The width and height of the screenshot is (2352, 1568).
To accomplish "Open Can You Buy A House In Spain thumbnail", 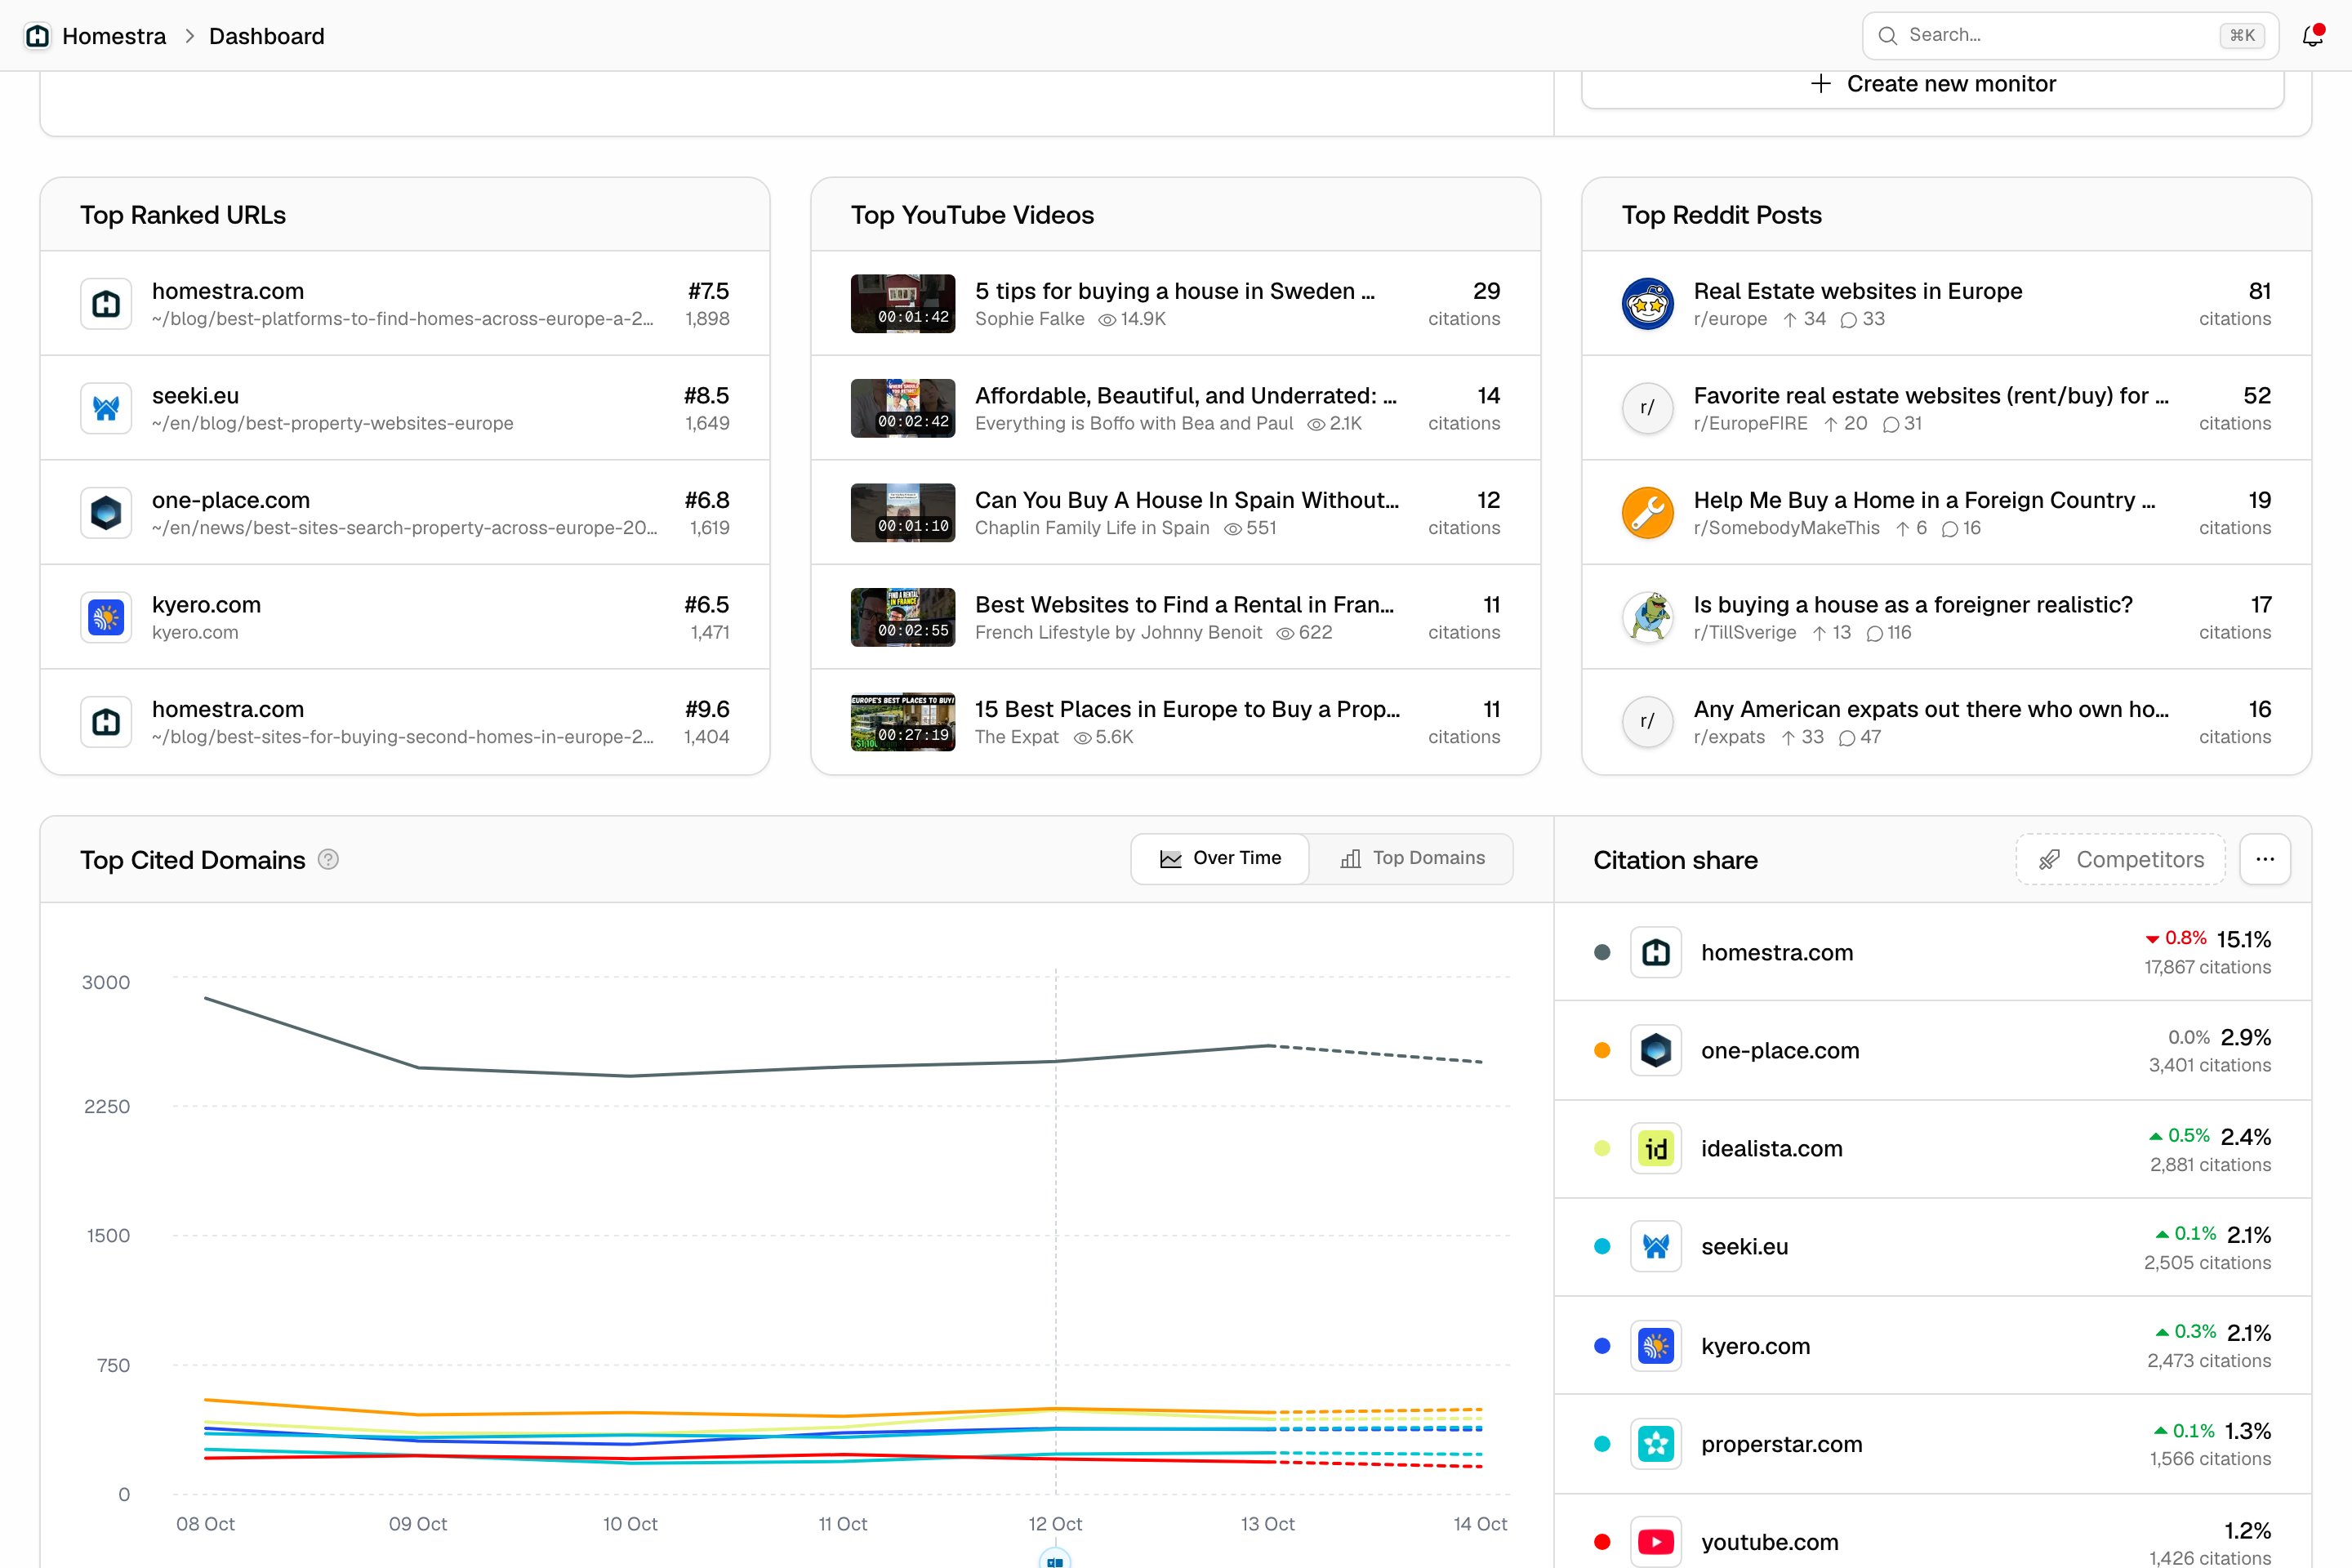I will [x=903, y=513].
